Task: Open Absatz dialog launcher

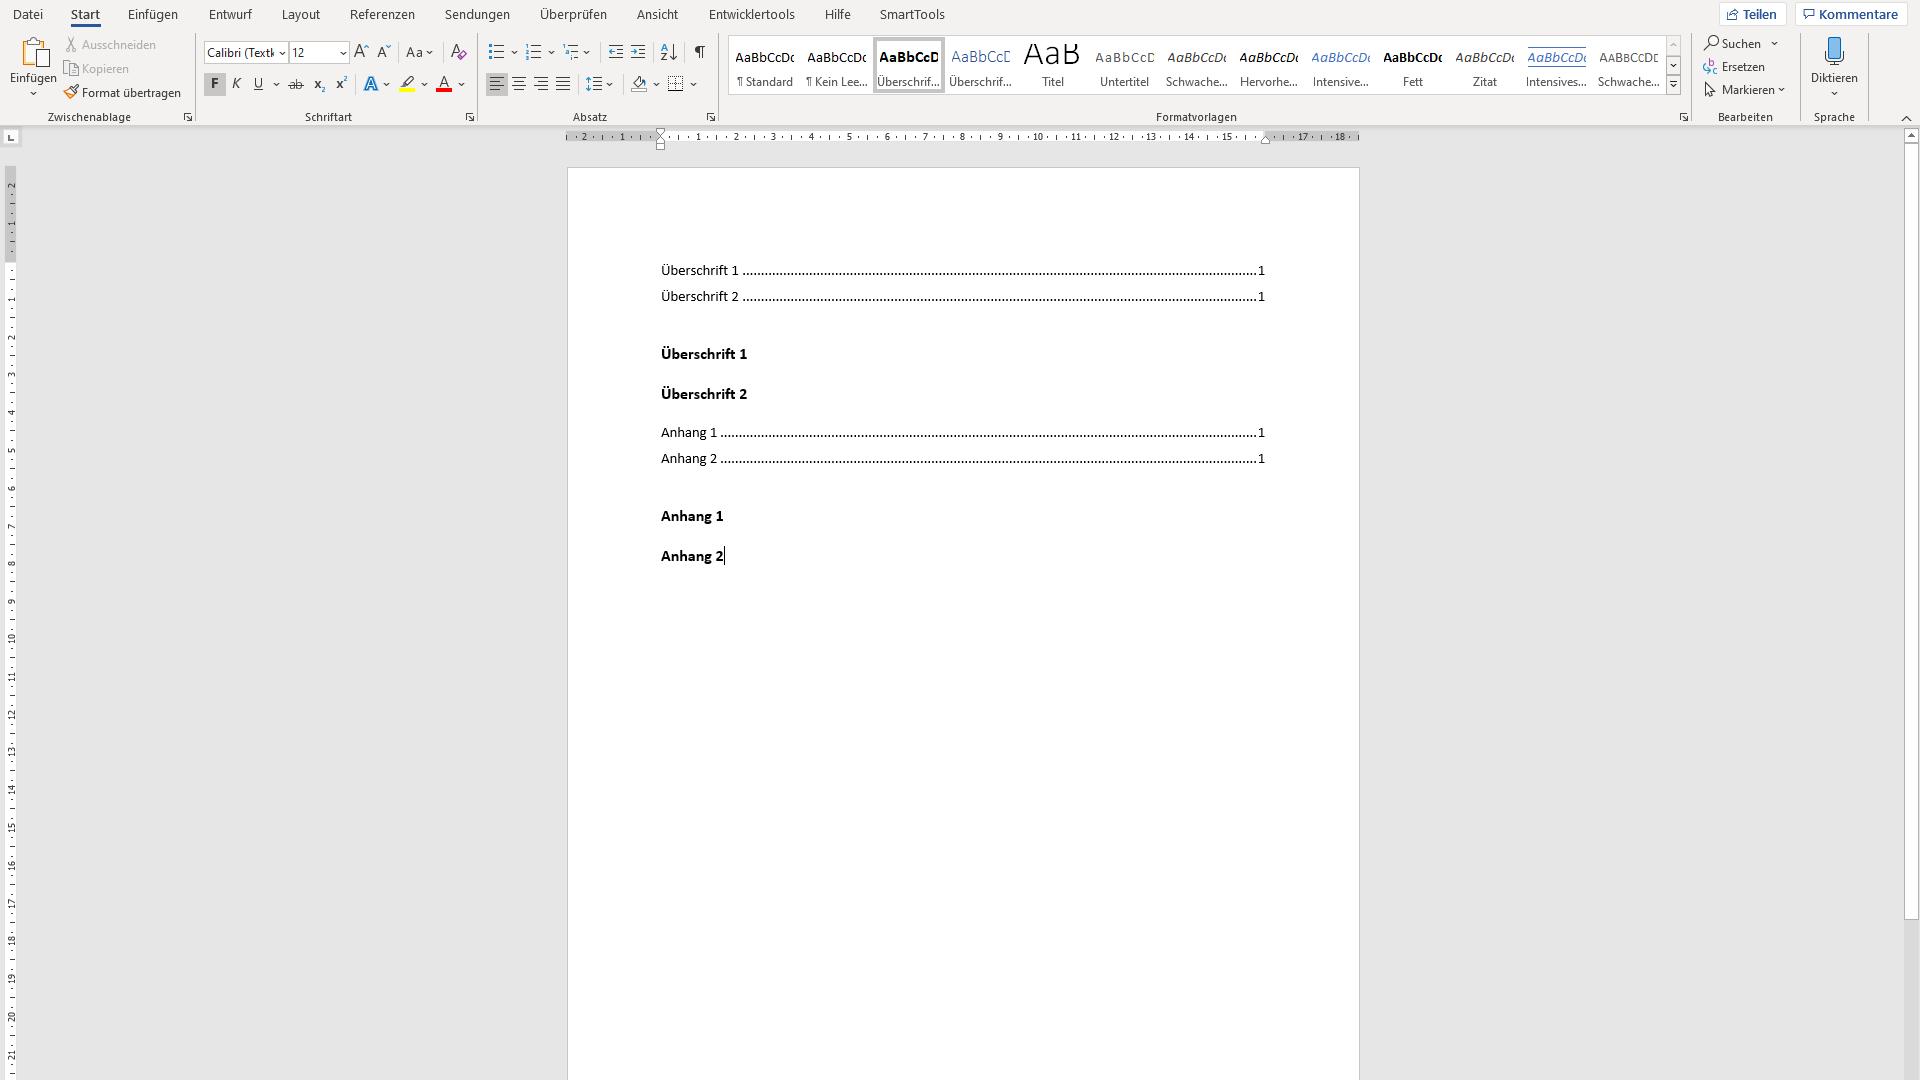Action: 711,117
